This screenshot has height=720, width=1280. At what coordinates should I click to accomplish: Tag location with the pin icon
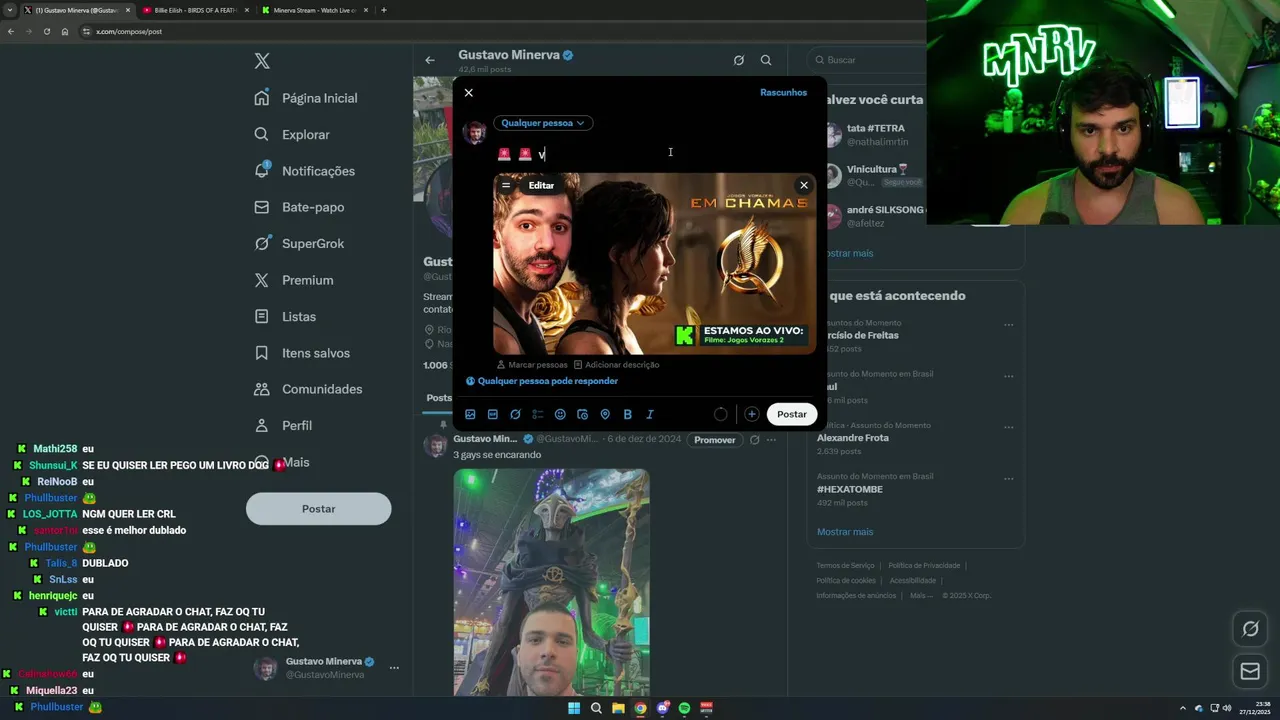pyautogui.click(x=605, y=414)
